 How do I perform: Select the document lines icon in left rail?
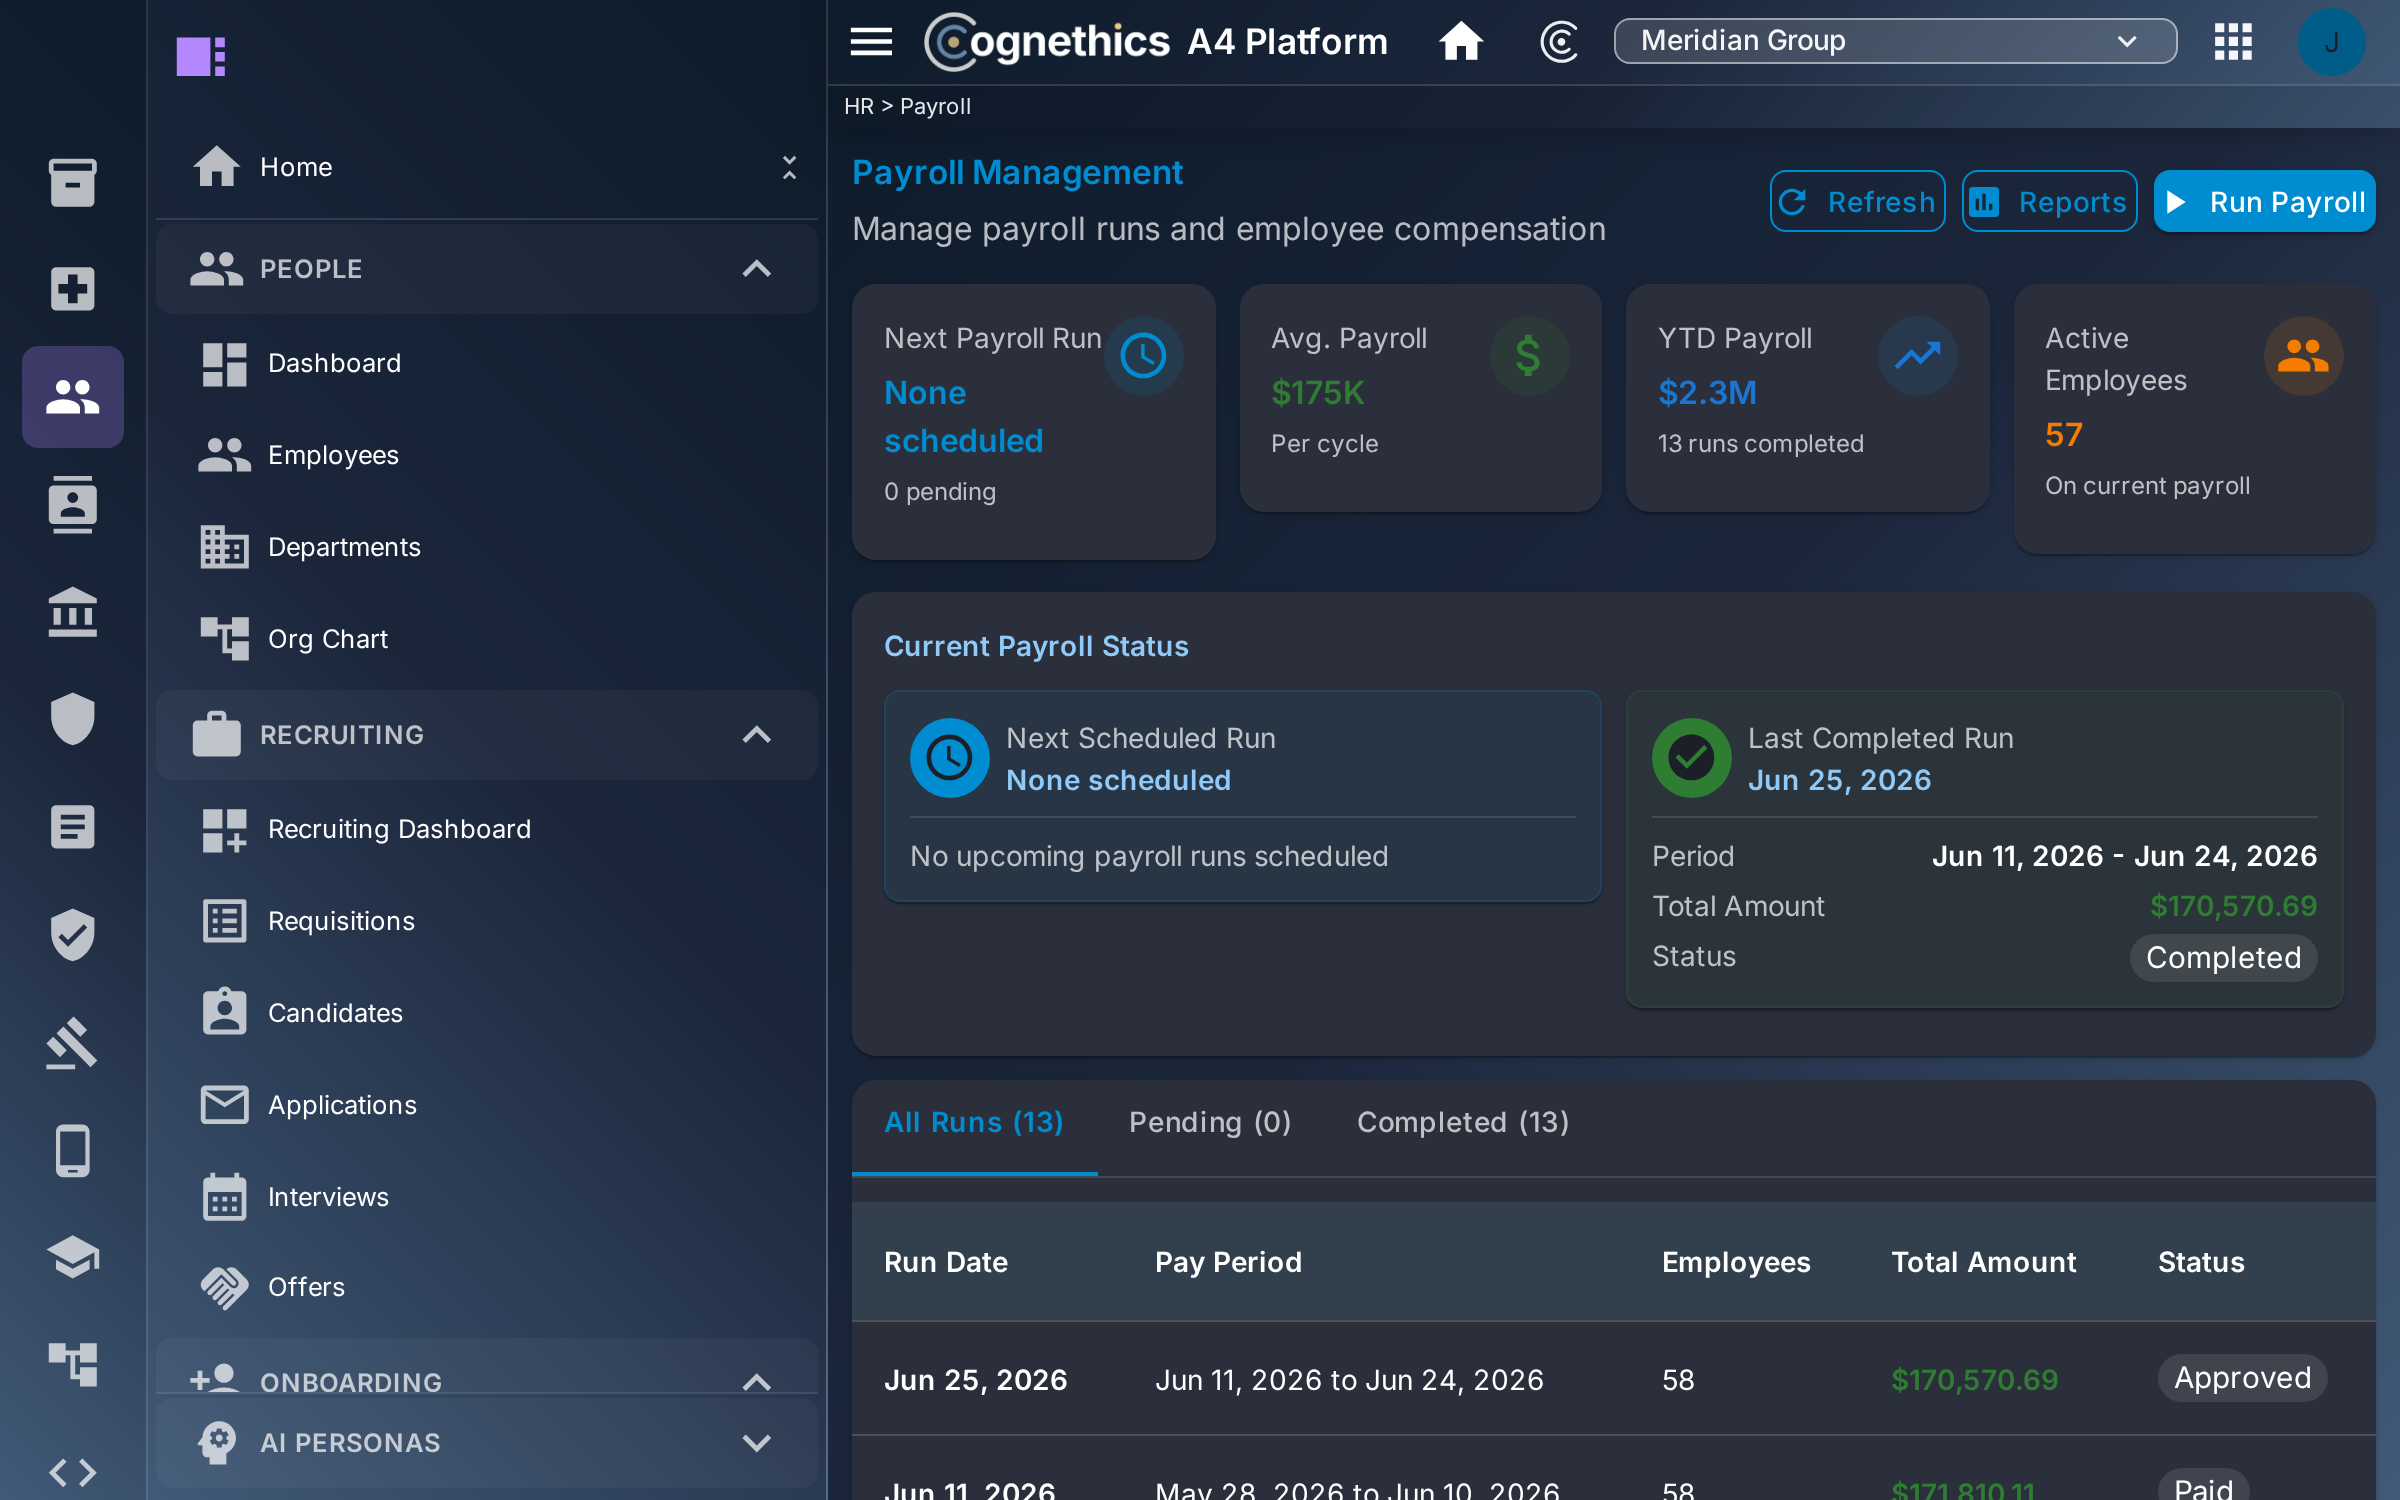(72, 827)
